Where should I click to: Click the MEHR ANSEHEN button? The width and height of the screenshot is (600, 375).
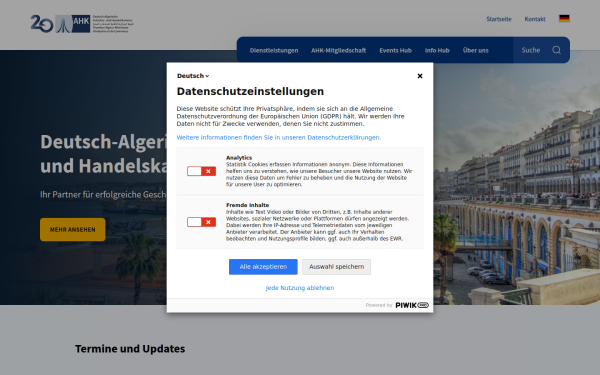click(x=73, y=230)
